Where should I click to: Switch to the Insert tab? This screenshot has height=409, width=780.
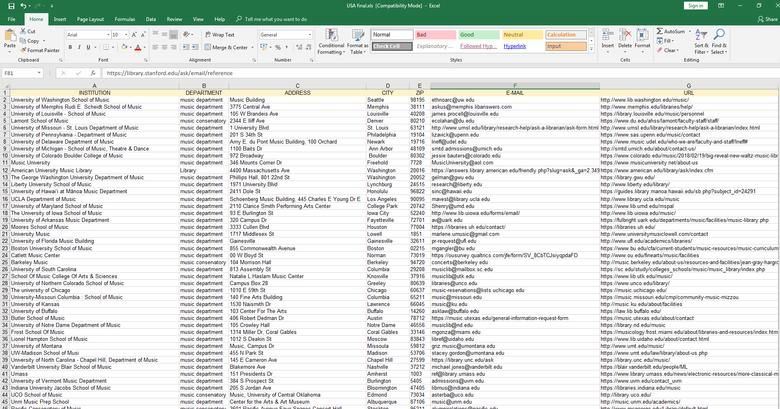(x=60, y=19)
